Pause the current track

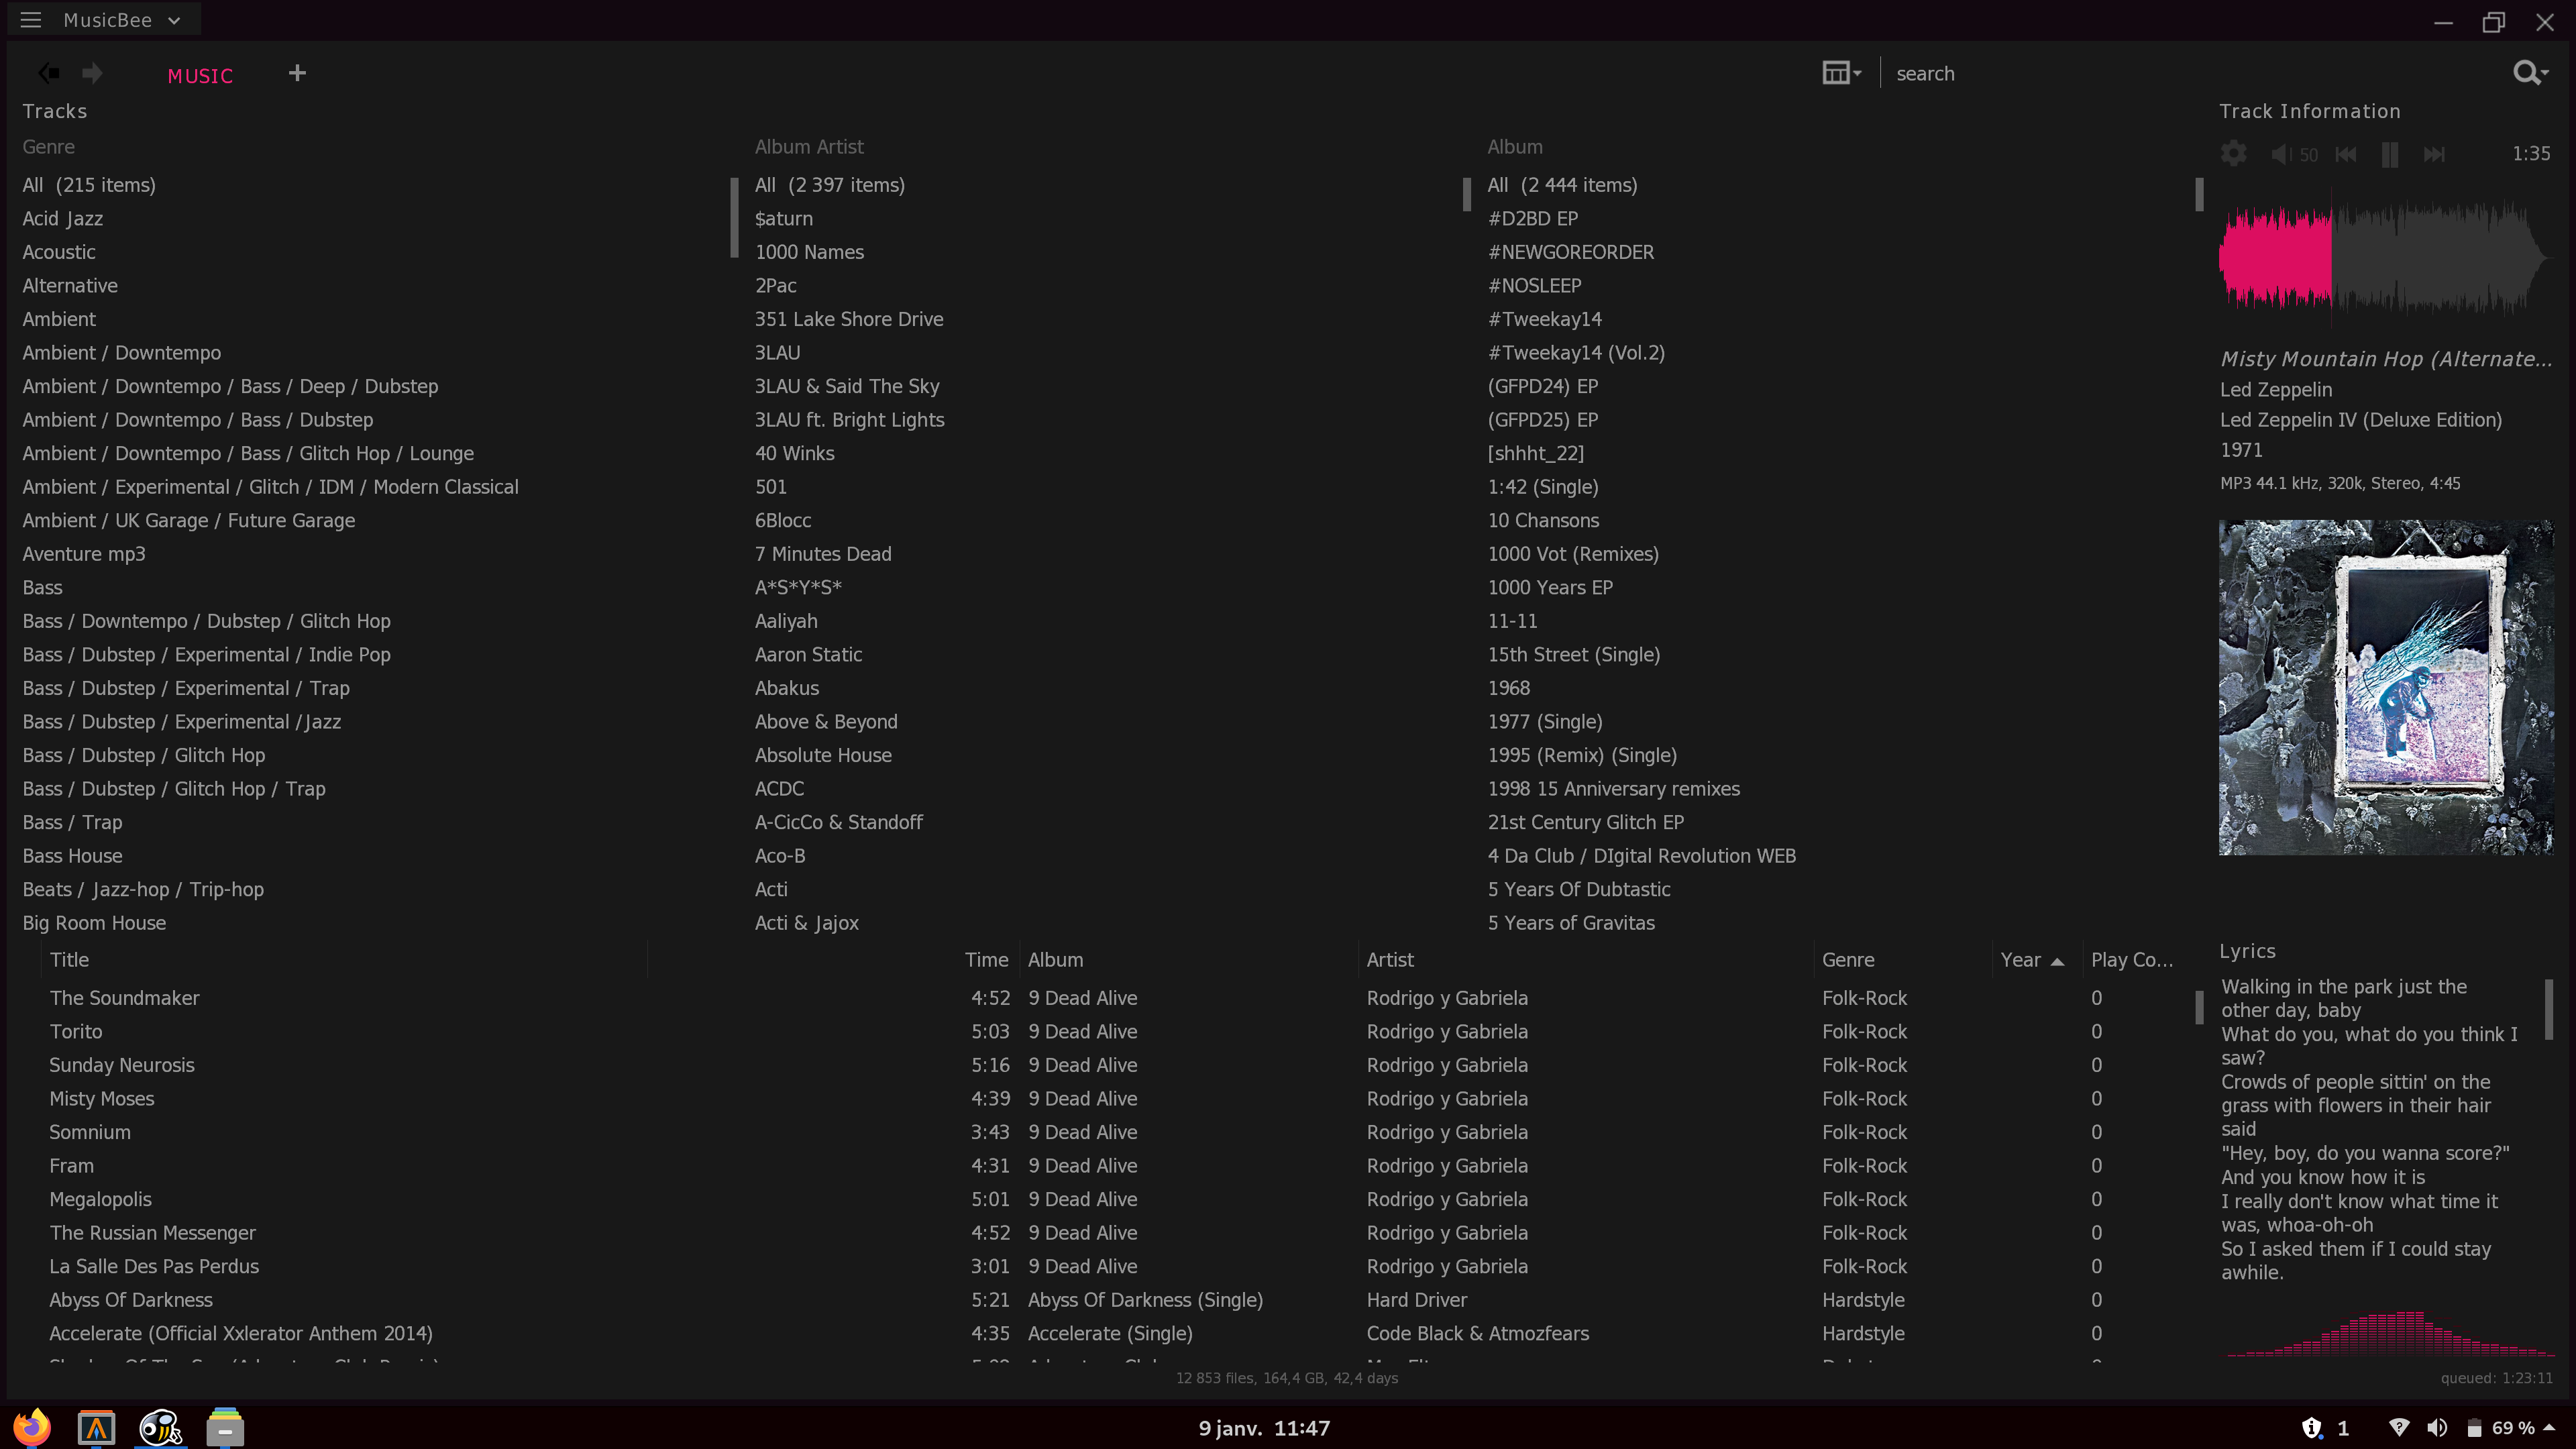pos(2390,154)
